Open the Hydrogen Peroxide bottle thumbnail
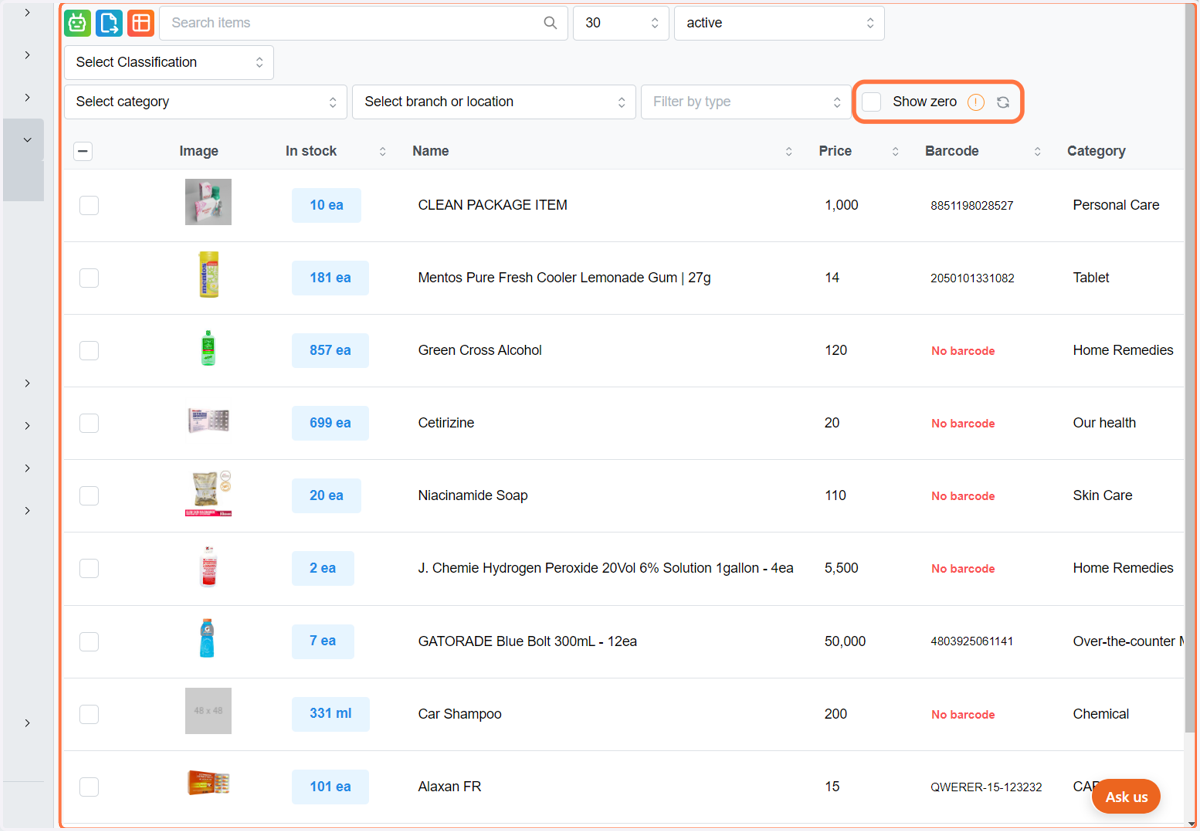 208,566
